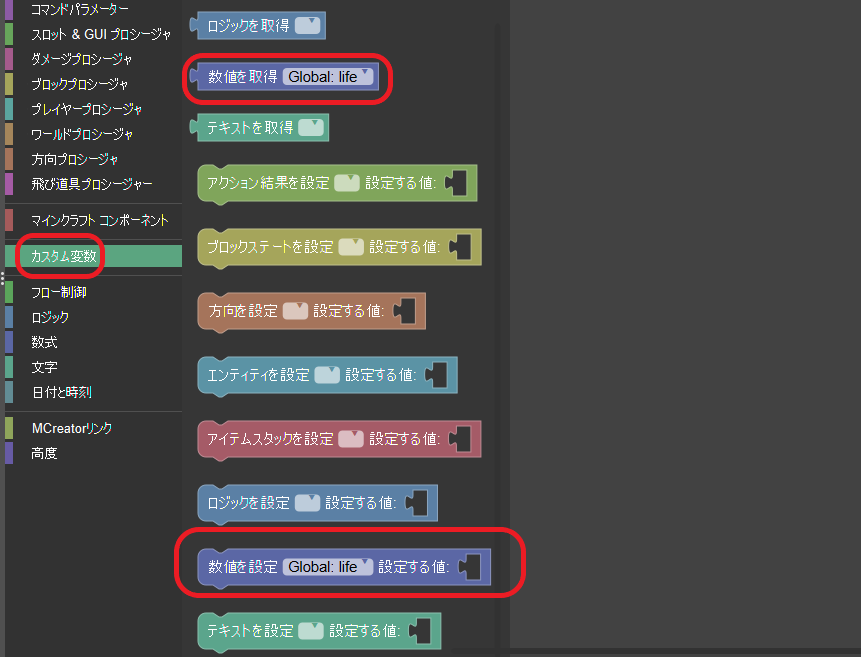Screen dimensions: 861x657
Task: Click value input socket of アクション結果を設定
Action: pyautogui.click(x=457, y=183)
